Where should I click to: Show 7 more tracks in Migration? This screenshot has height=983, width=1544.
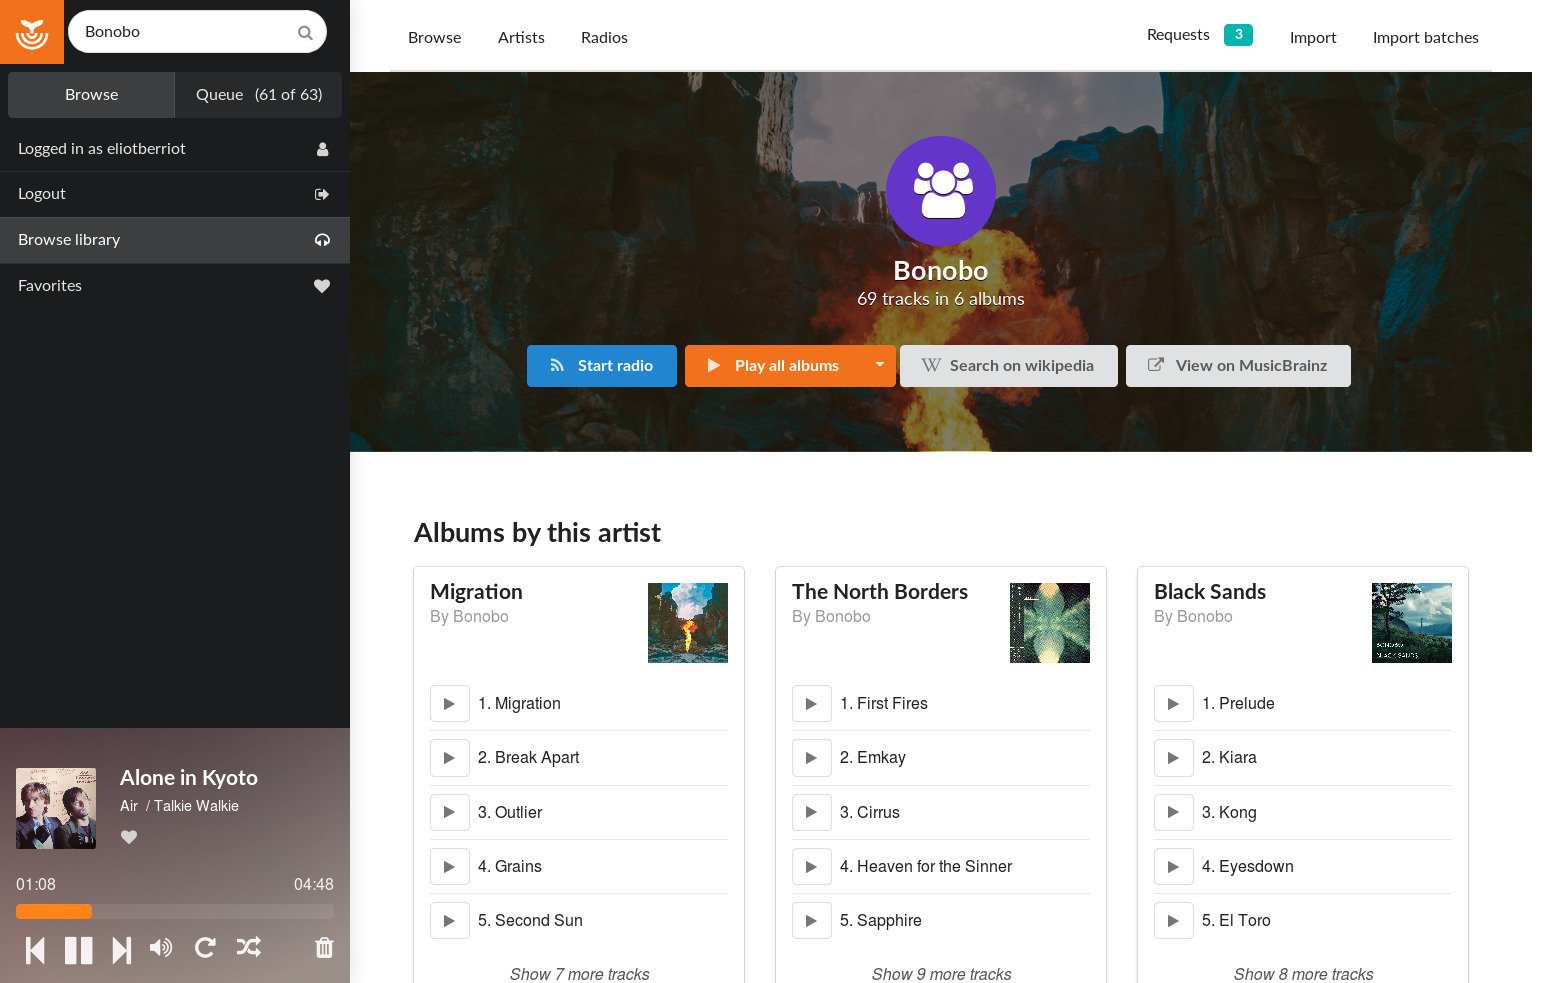580,974
